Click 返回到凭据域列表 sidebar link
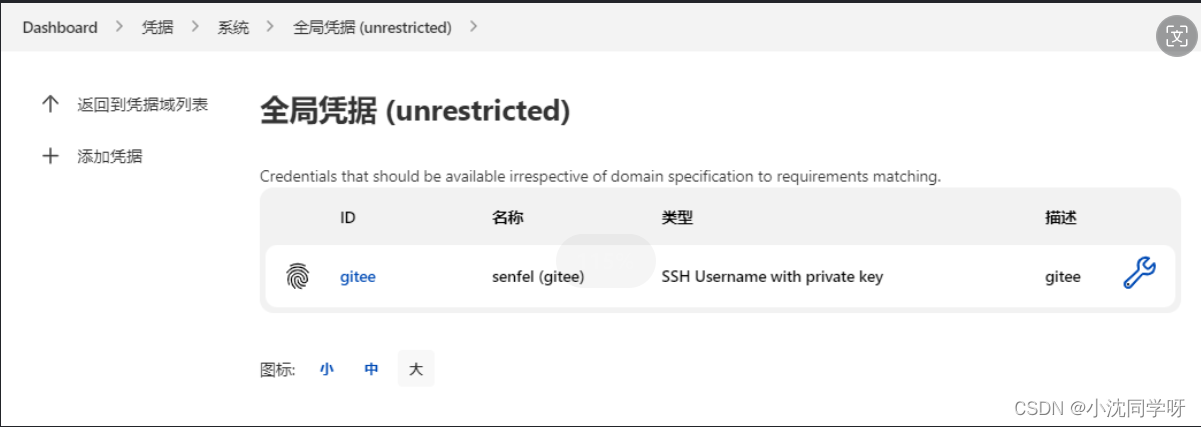The height and width of the screenshot is (427, 1201). [143, 104]
